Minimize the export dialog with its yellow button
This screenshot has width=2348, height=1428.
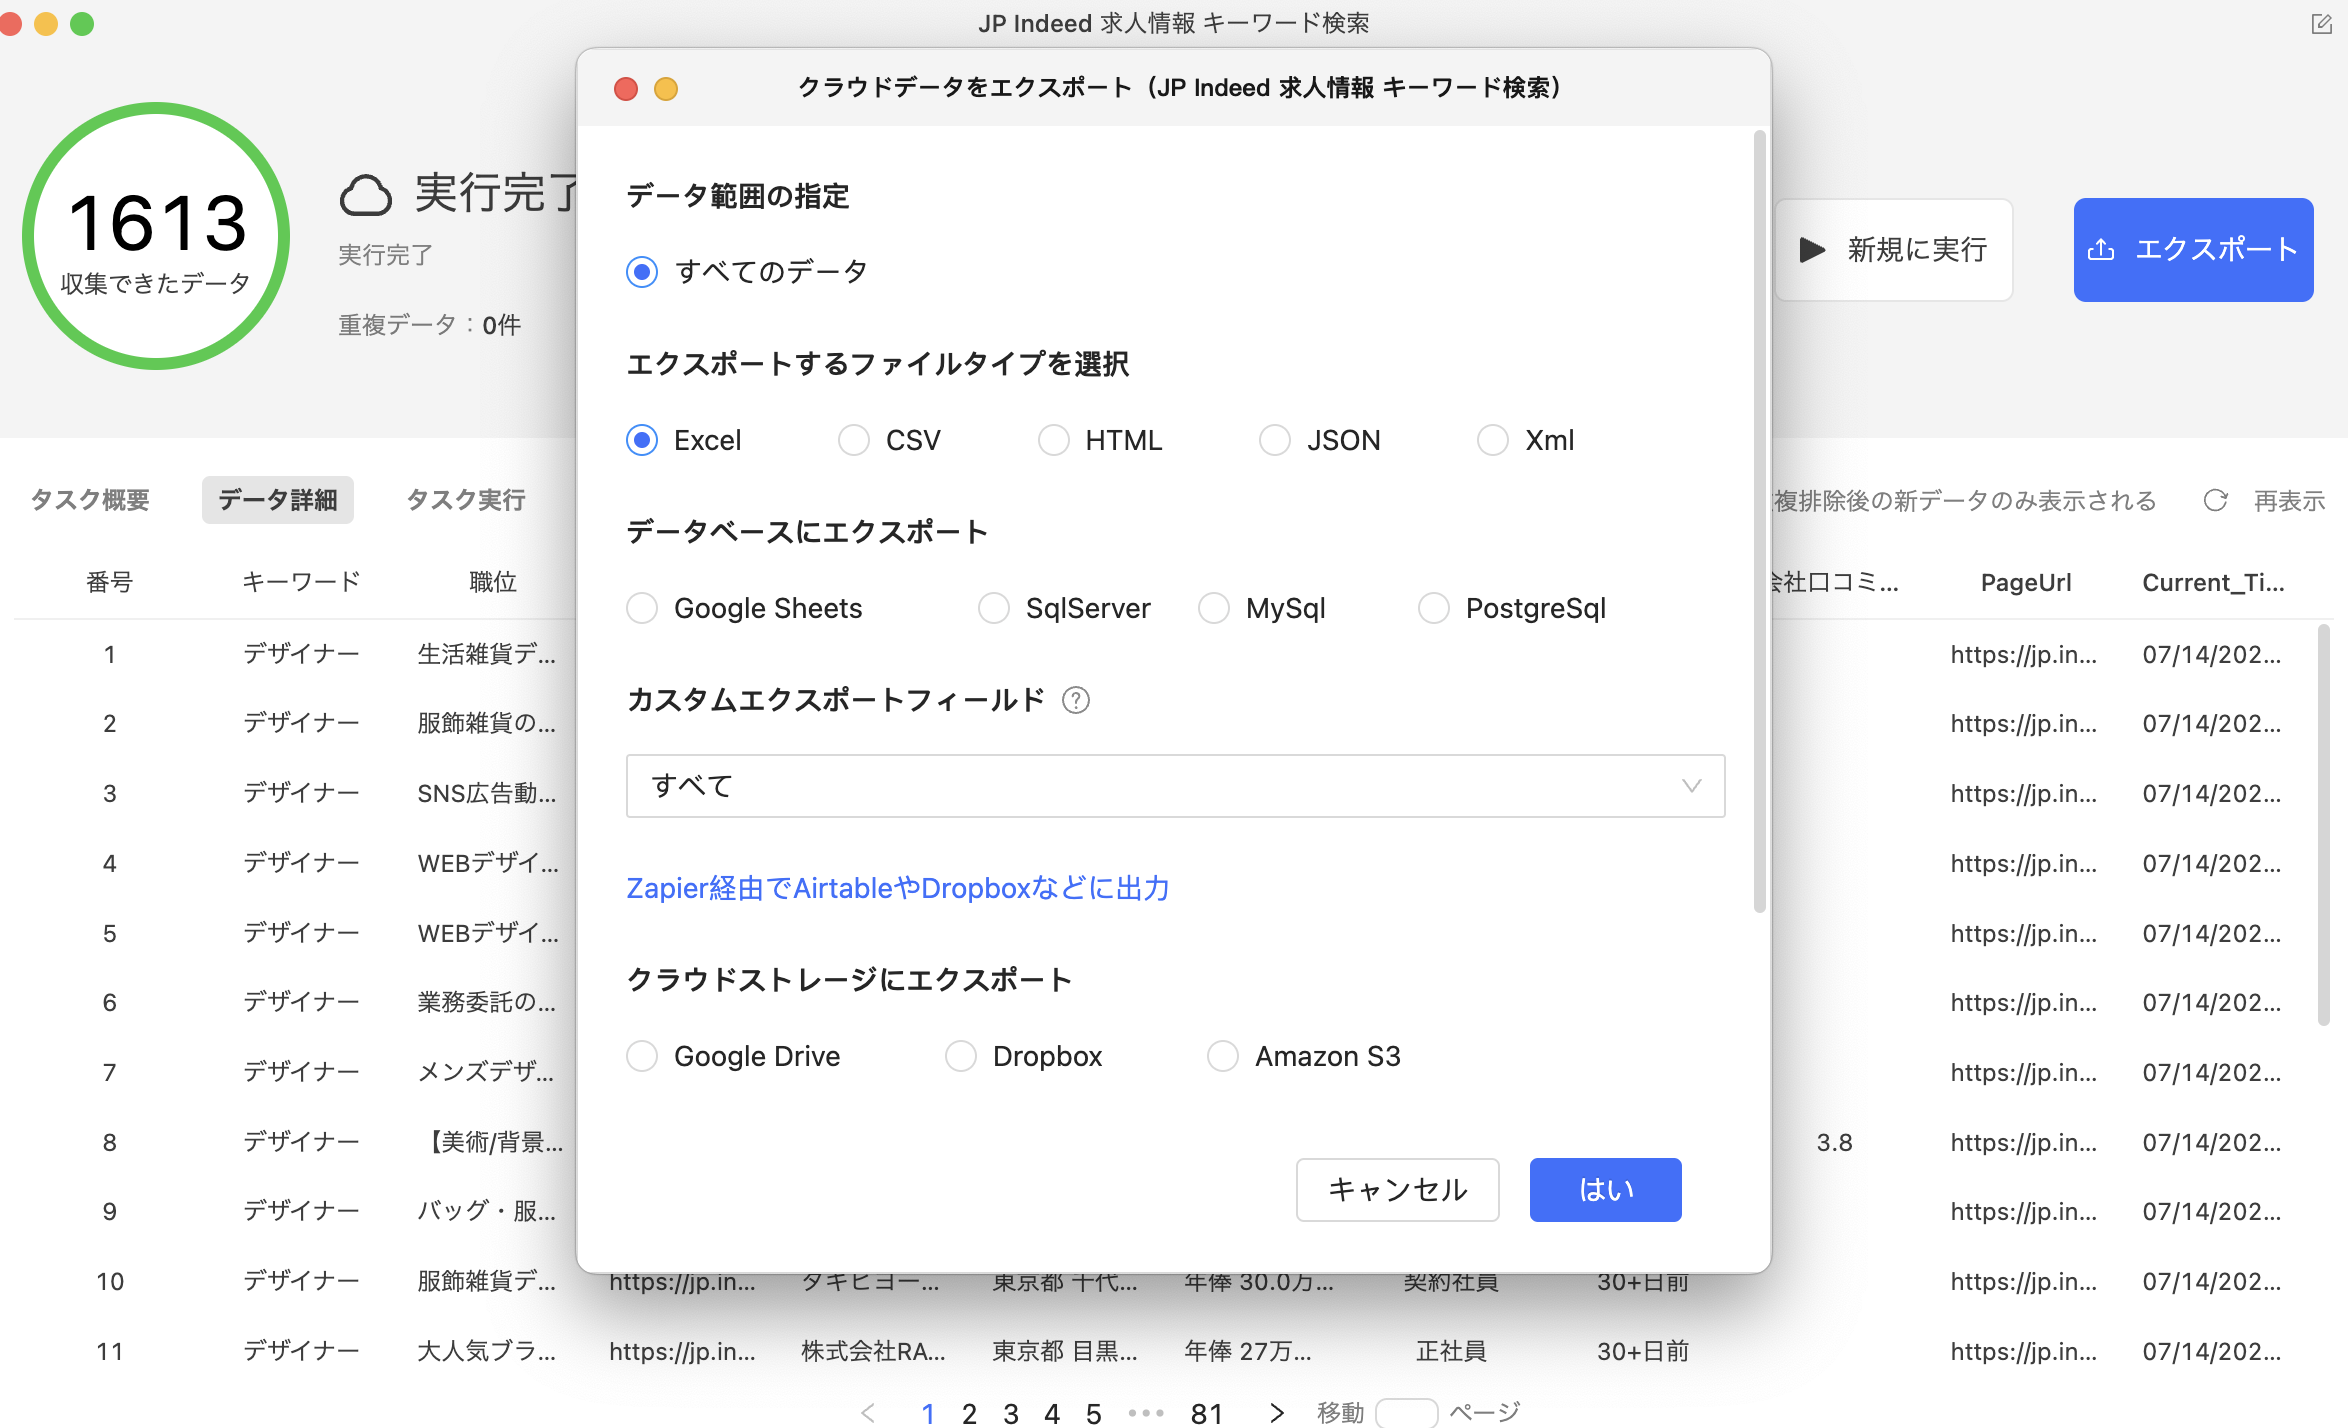coord(666,89)
